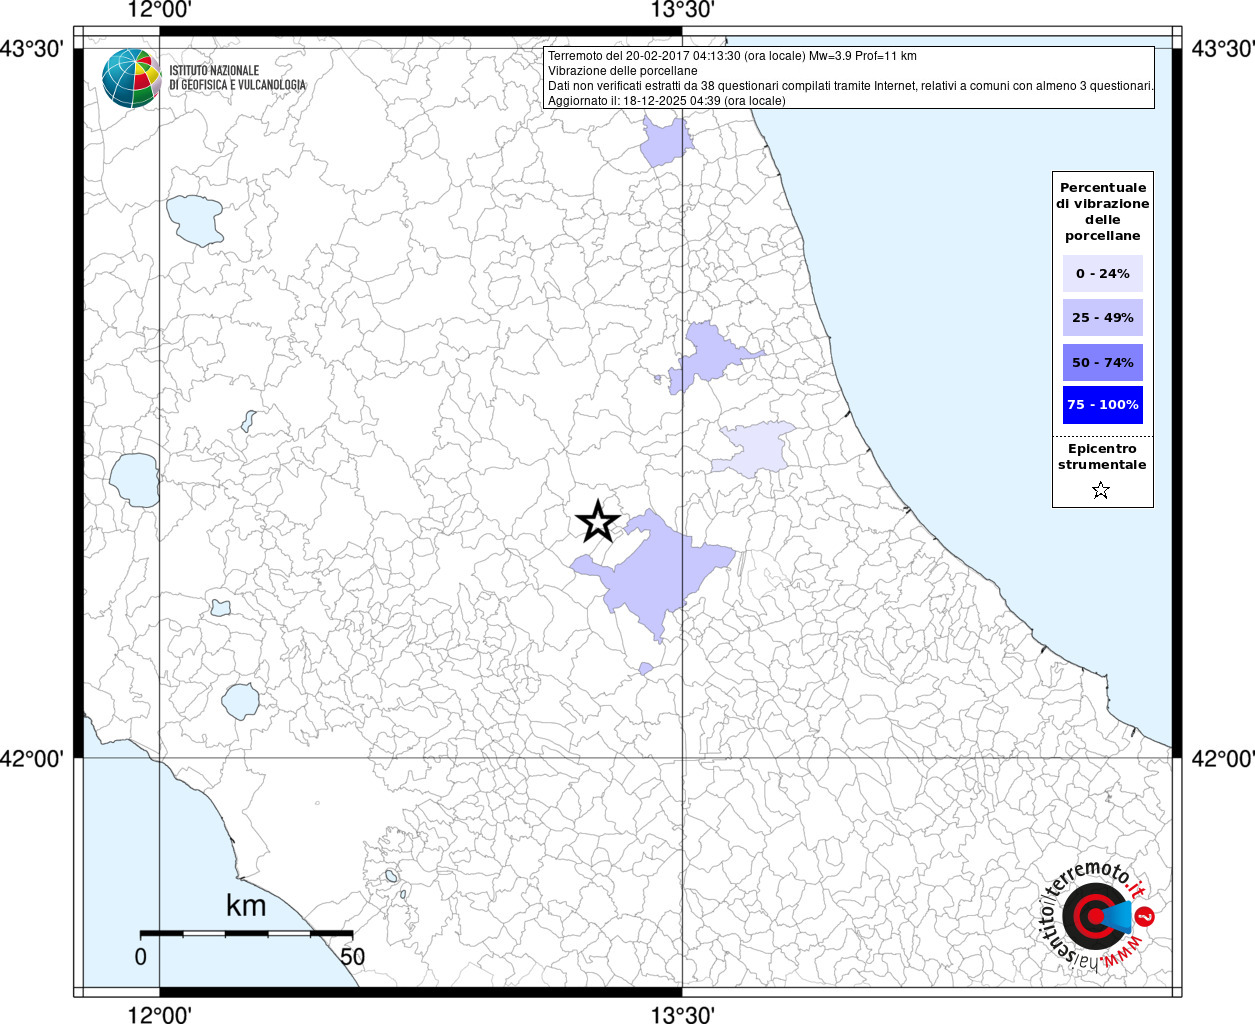This screenshot has width=1255, height=1024.
Task: Click the left 43°30' latitude label
Action: (31, 49)
